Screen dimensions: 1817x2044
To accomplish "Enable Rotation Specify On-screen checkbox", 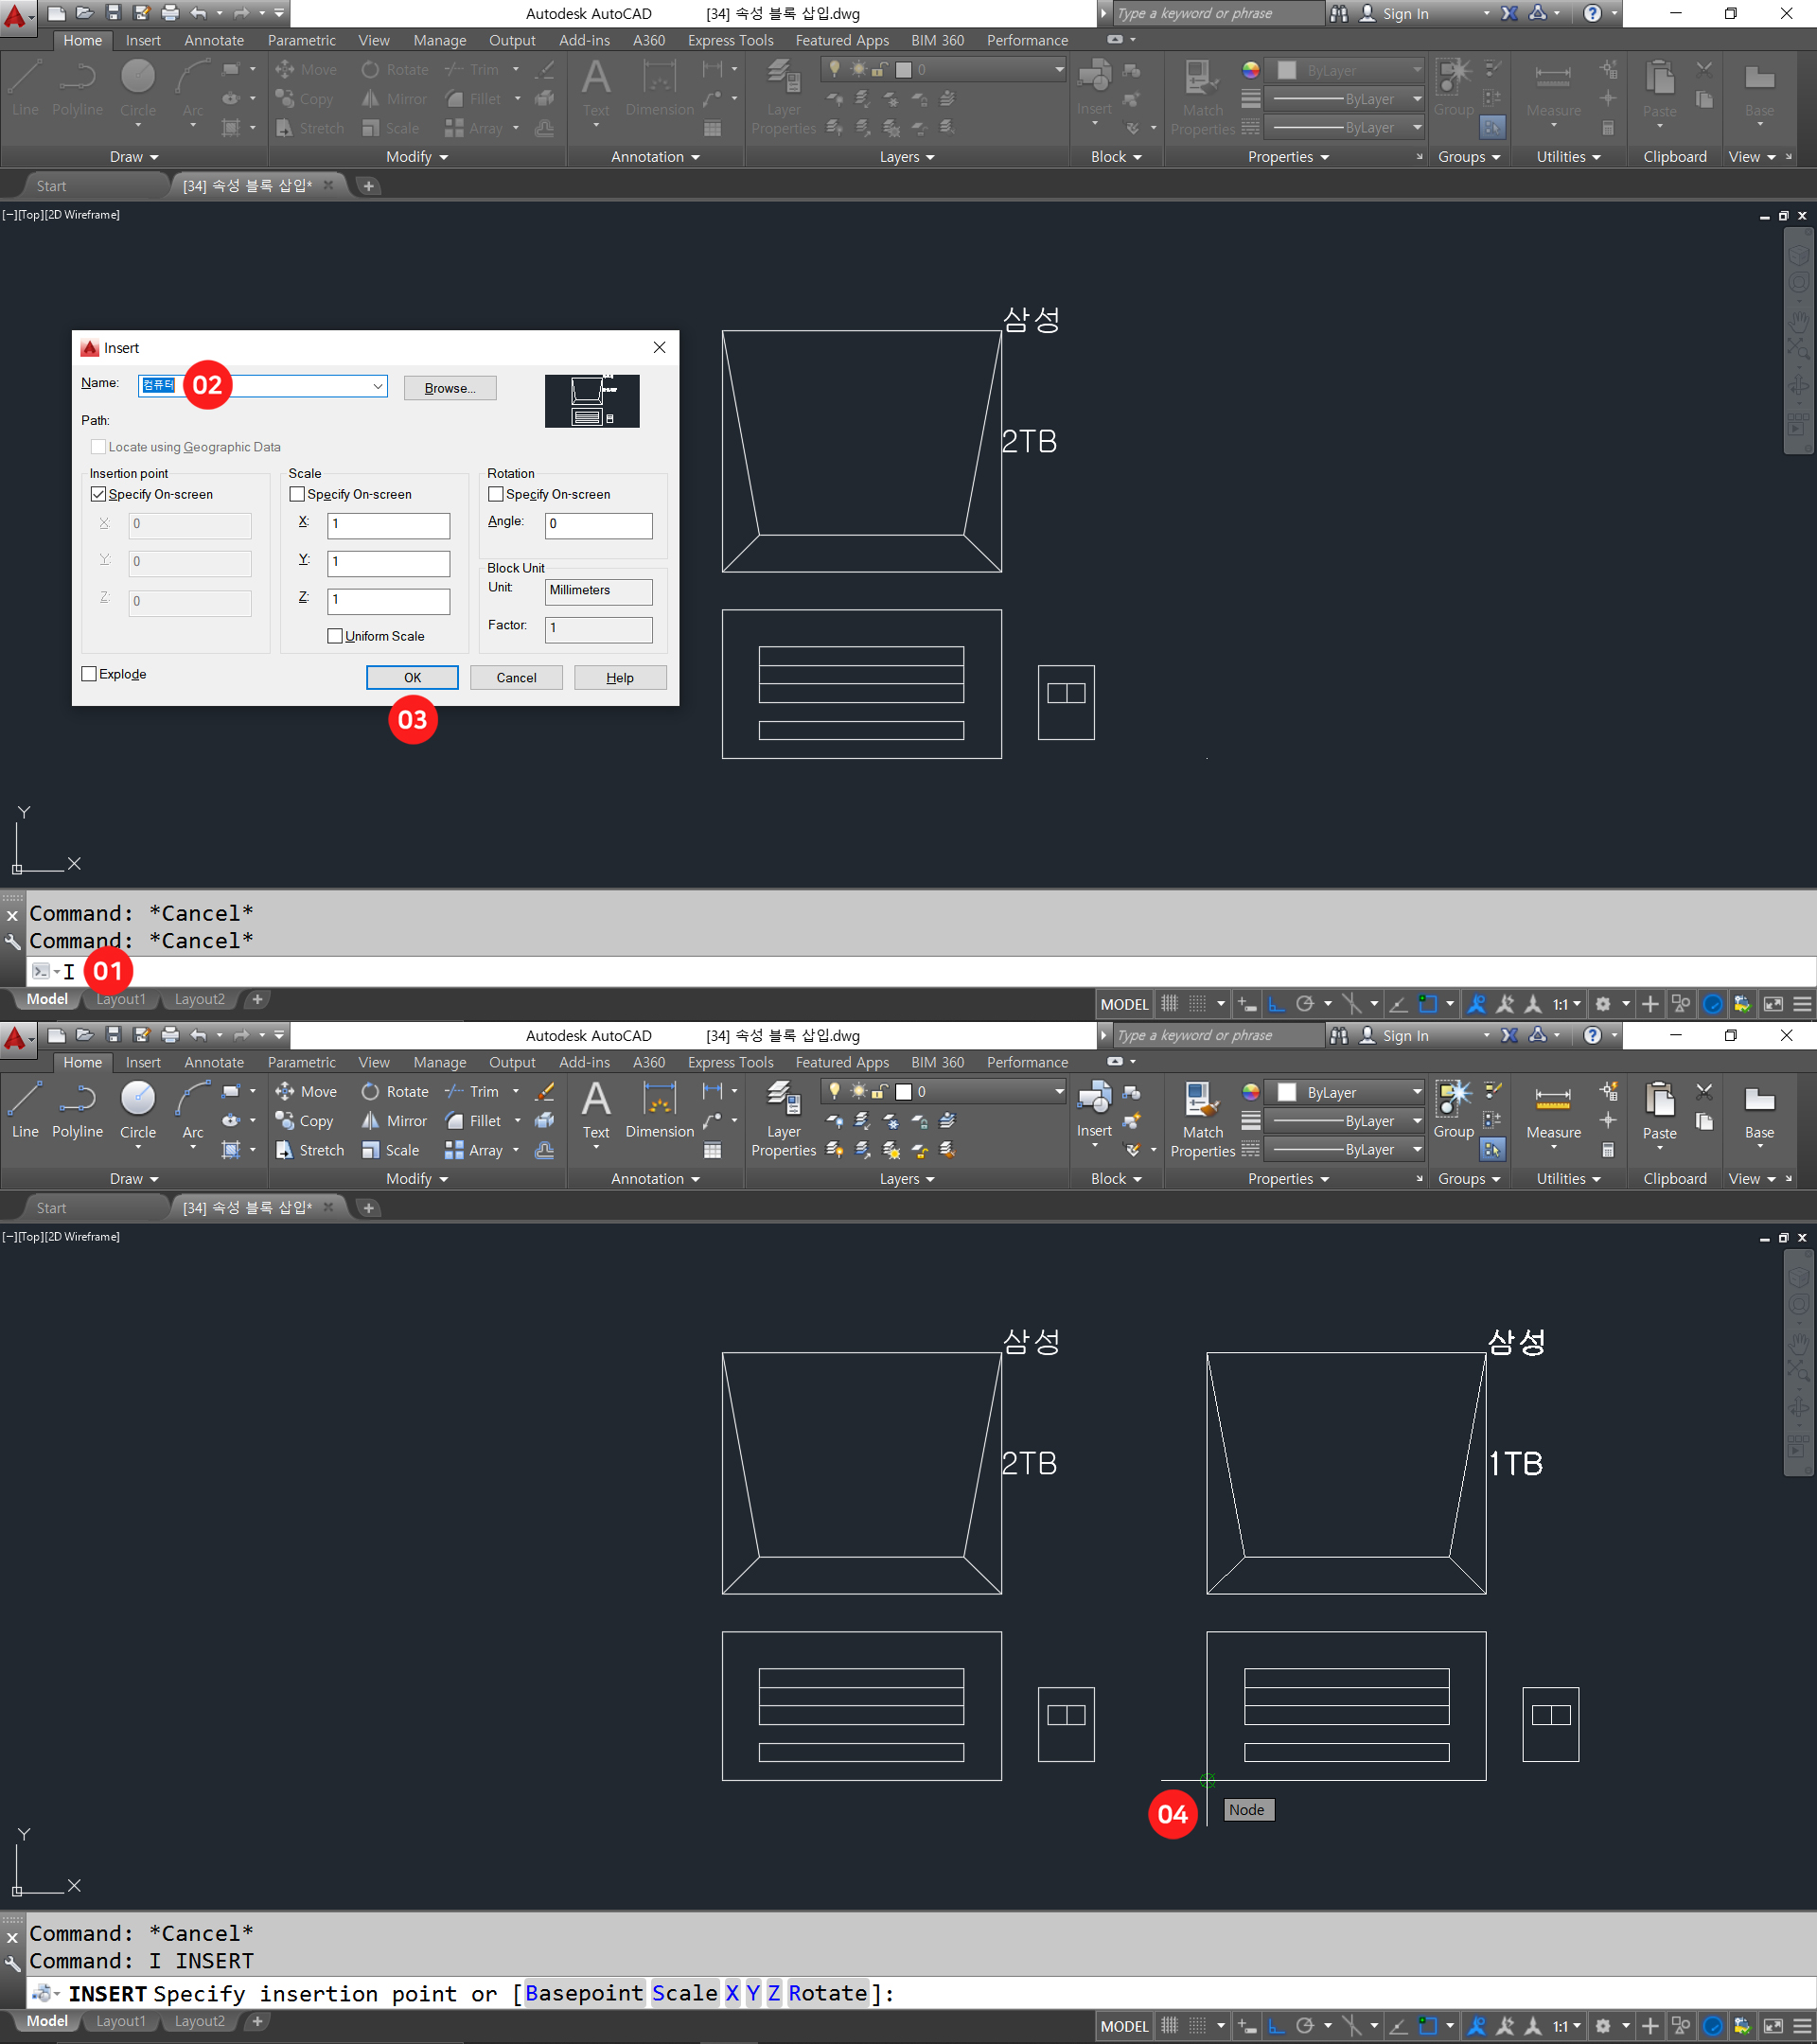I will (495, 495).
